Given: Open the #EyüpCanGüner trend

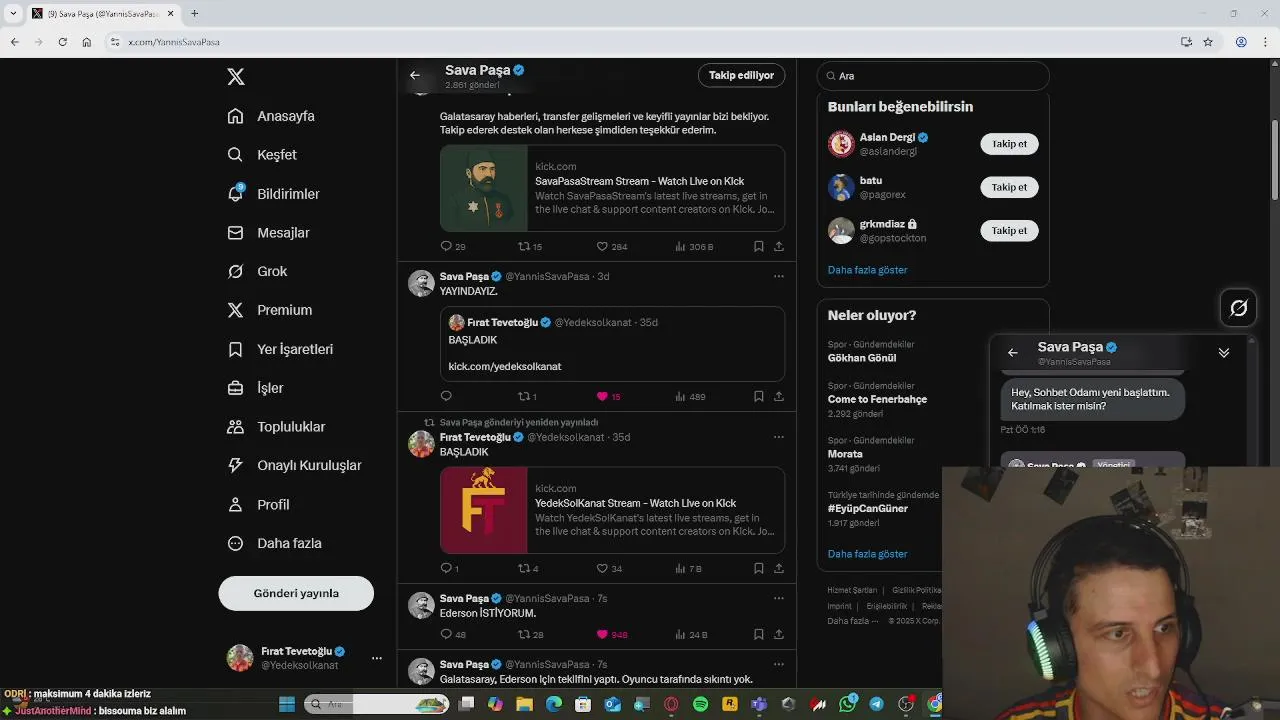Looking at the screenshot, I should (x=867, y=508).
